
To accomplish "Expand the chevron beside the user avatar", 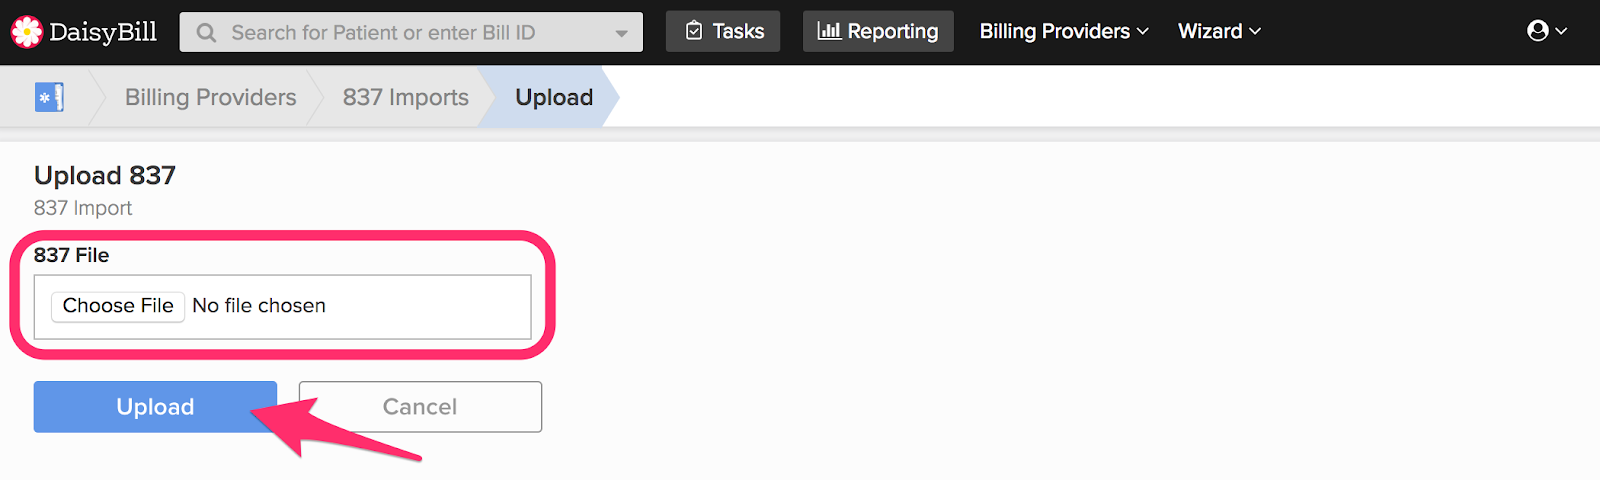I will [1561, 31].
